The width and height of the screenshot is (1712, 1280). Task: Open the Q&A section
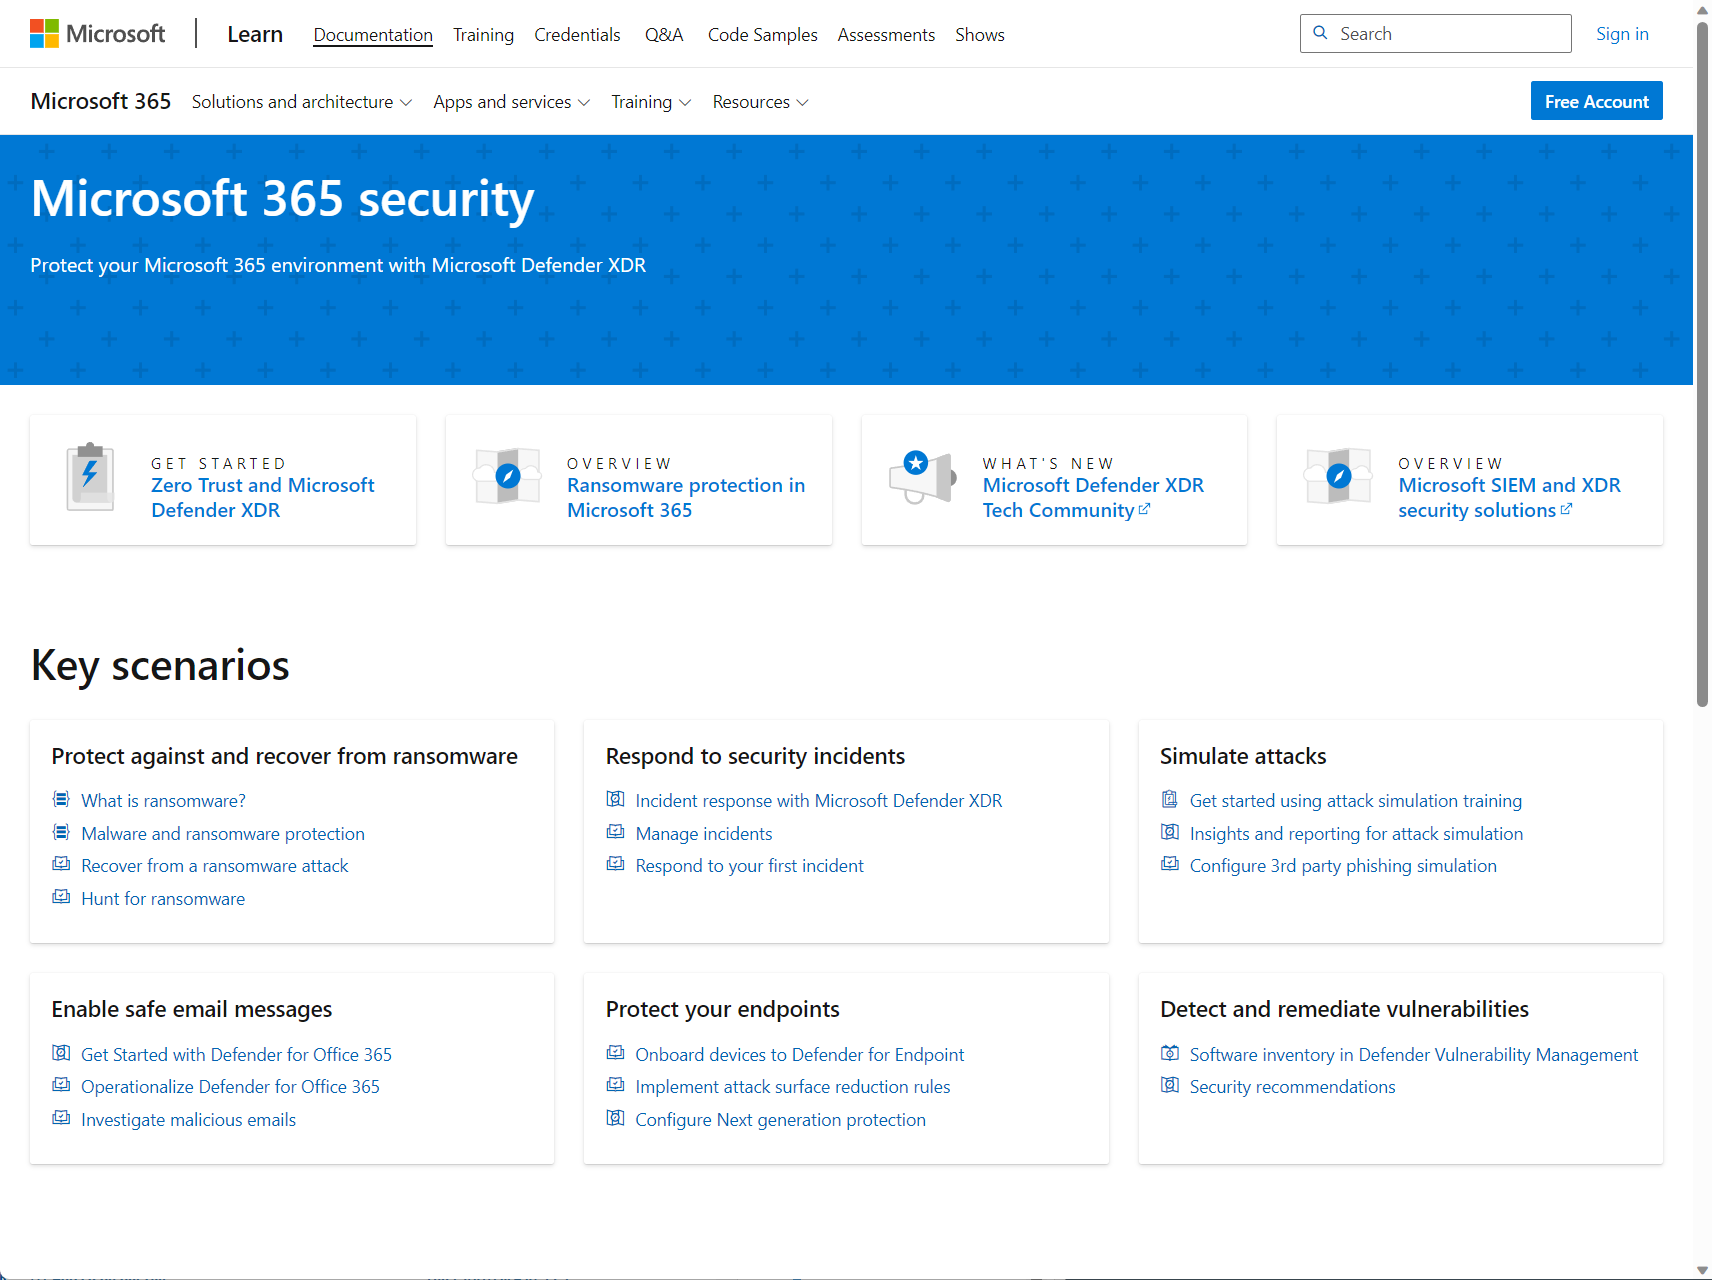(x=664, y=35)
